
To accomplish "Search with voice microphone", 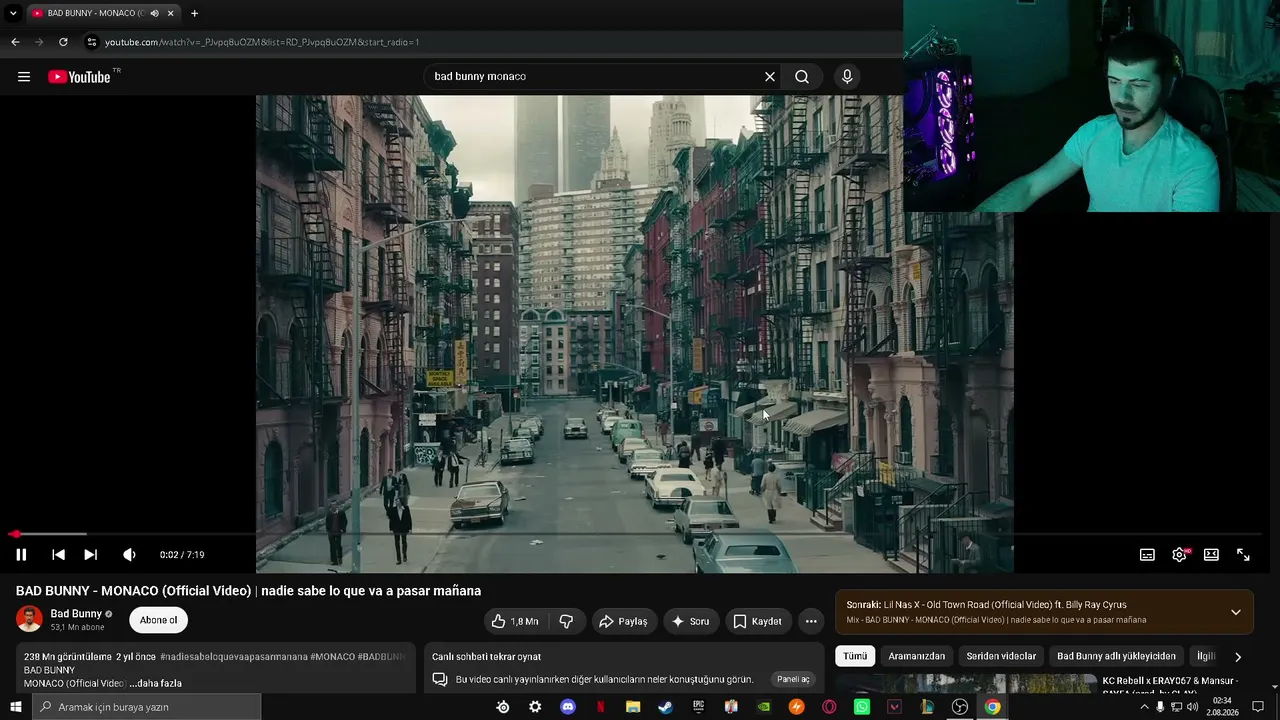I will coord(847,77).
